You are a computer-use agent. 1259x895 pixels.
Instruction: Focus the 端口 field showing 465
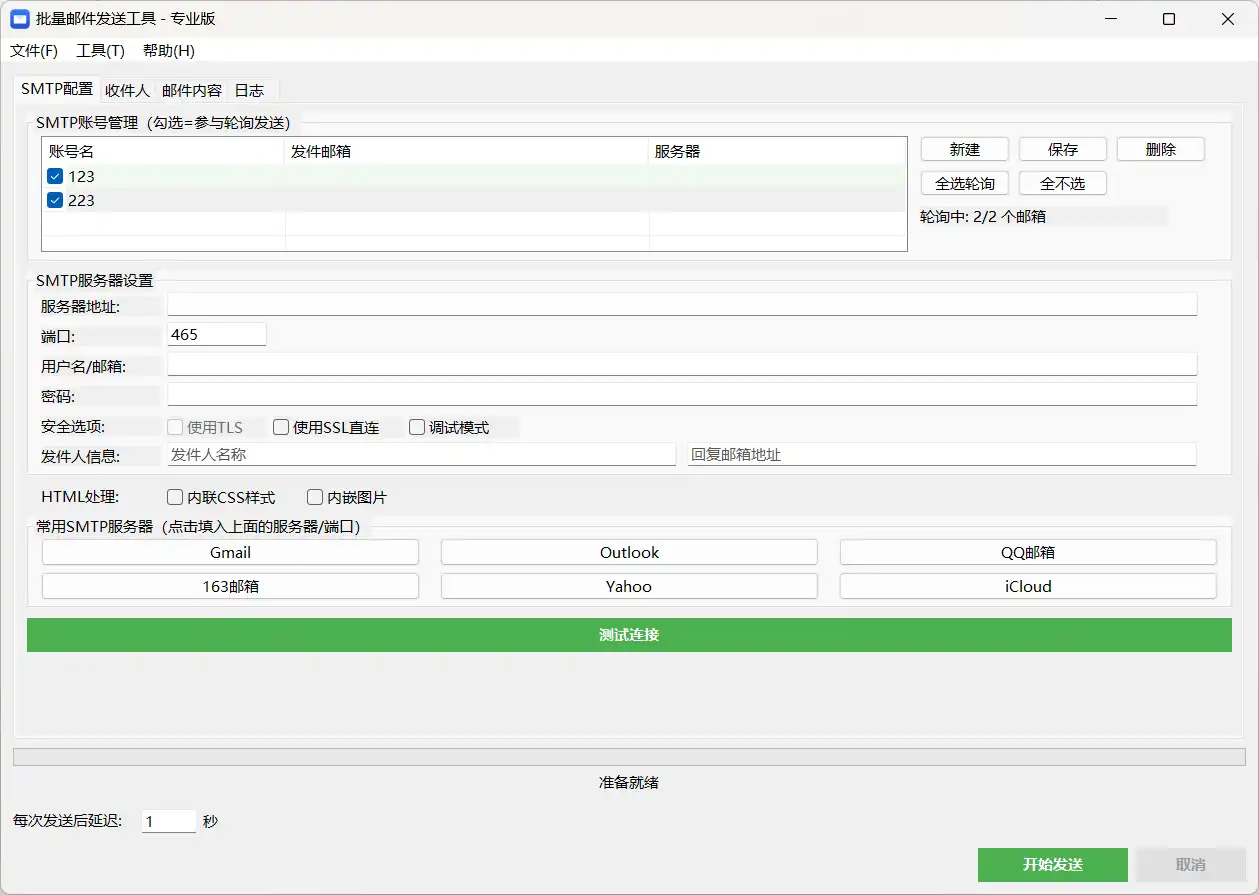click(x=217, y=335)
